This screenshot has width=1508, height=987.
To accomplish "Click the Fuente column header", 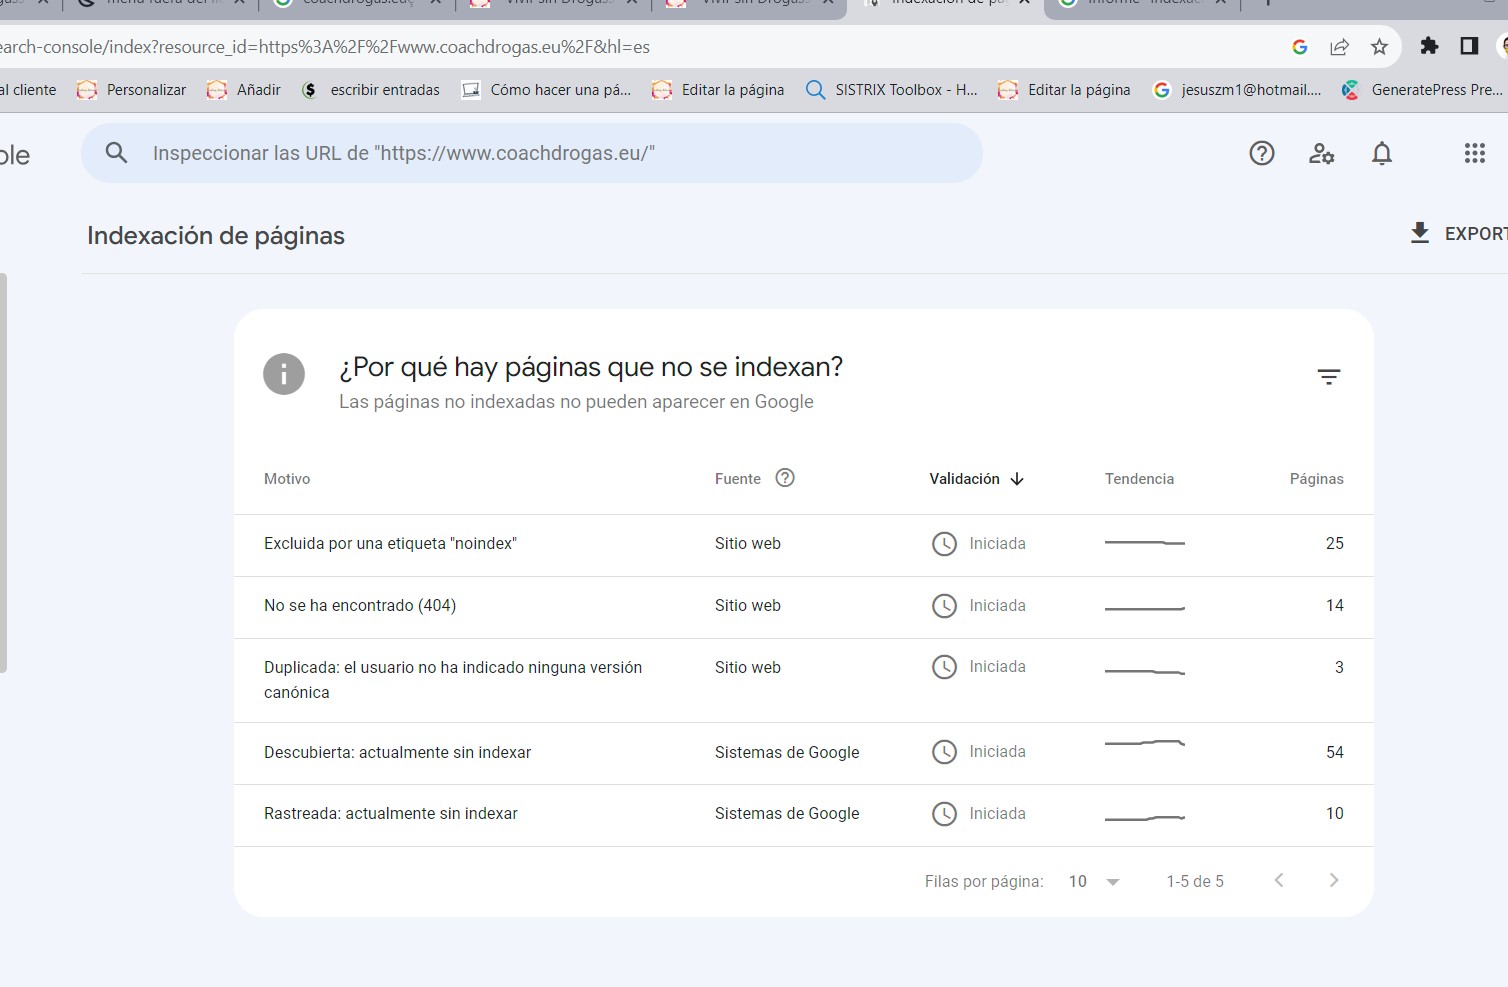I will 738,479.
